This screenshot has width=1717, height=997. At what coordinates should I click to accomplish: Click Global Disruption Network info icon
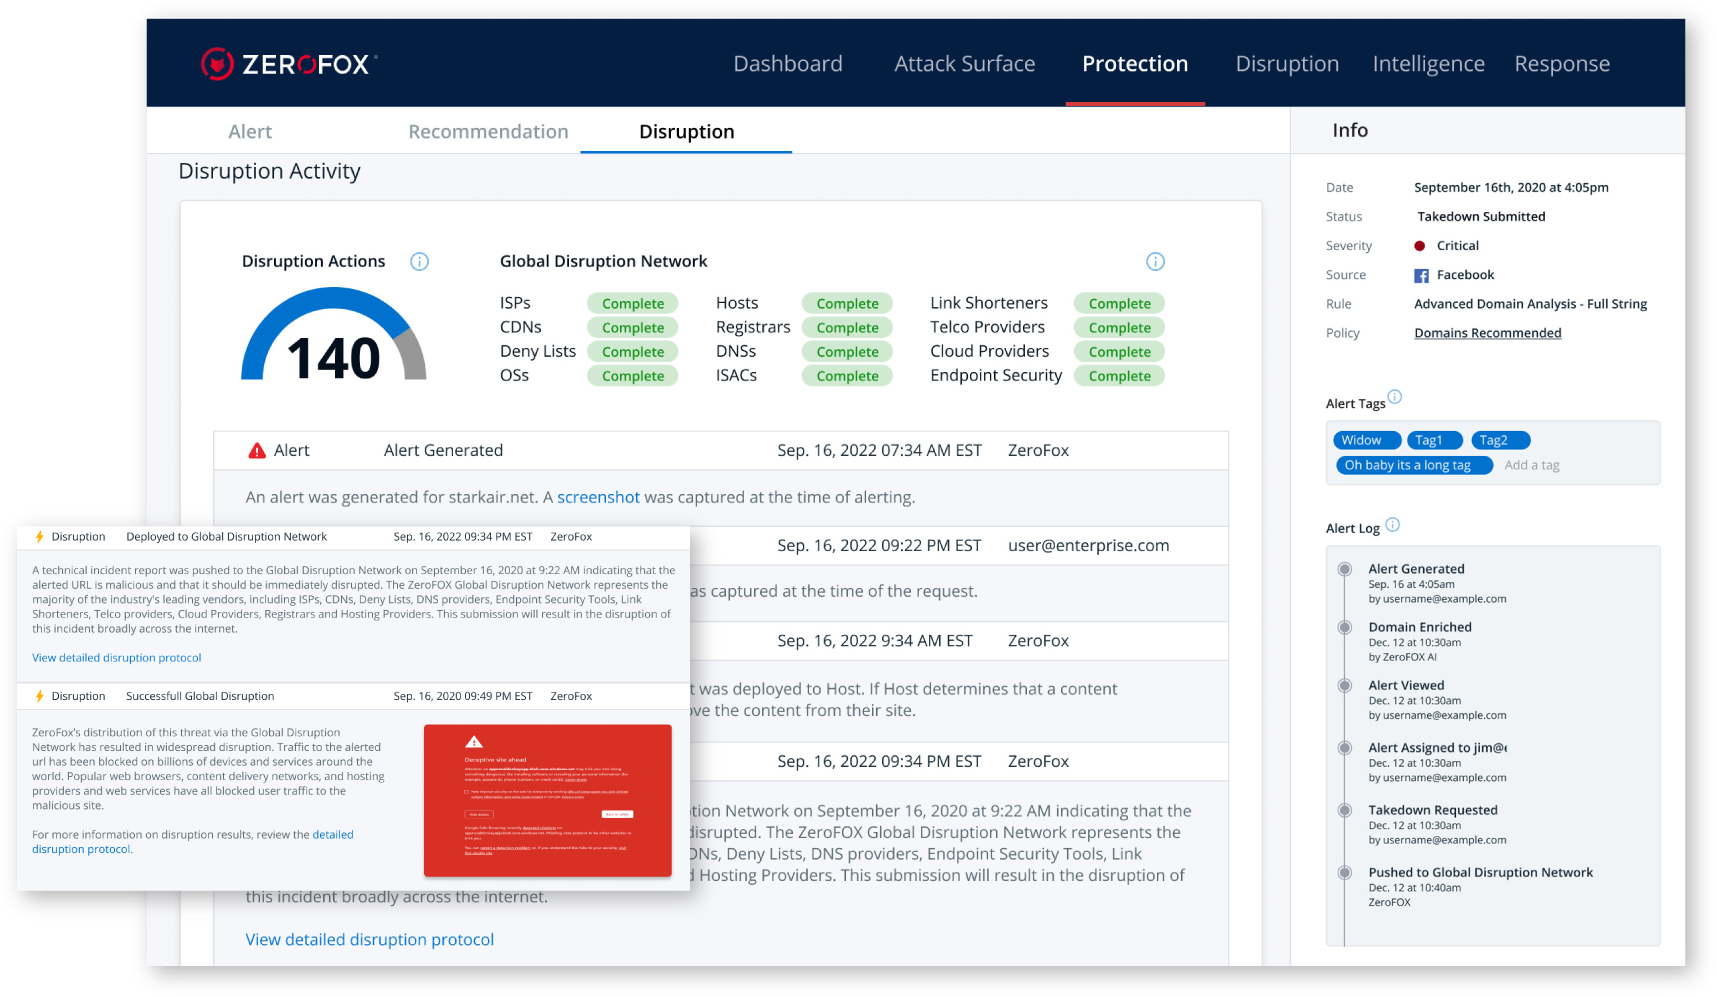1155,262
